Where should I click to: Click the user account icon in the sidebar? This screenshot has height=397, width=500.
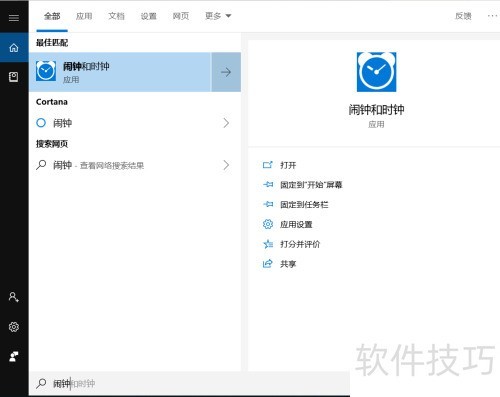point(14,297)
